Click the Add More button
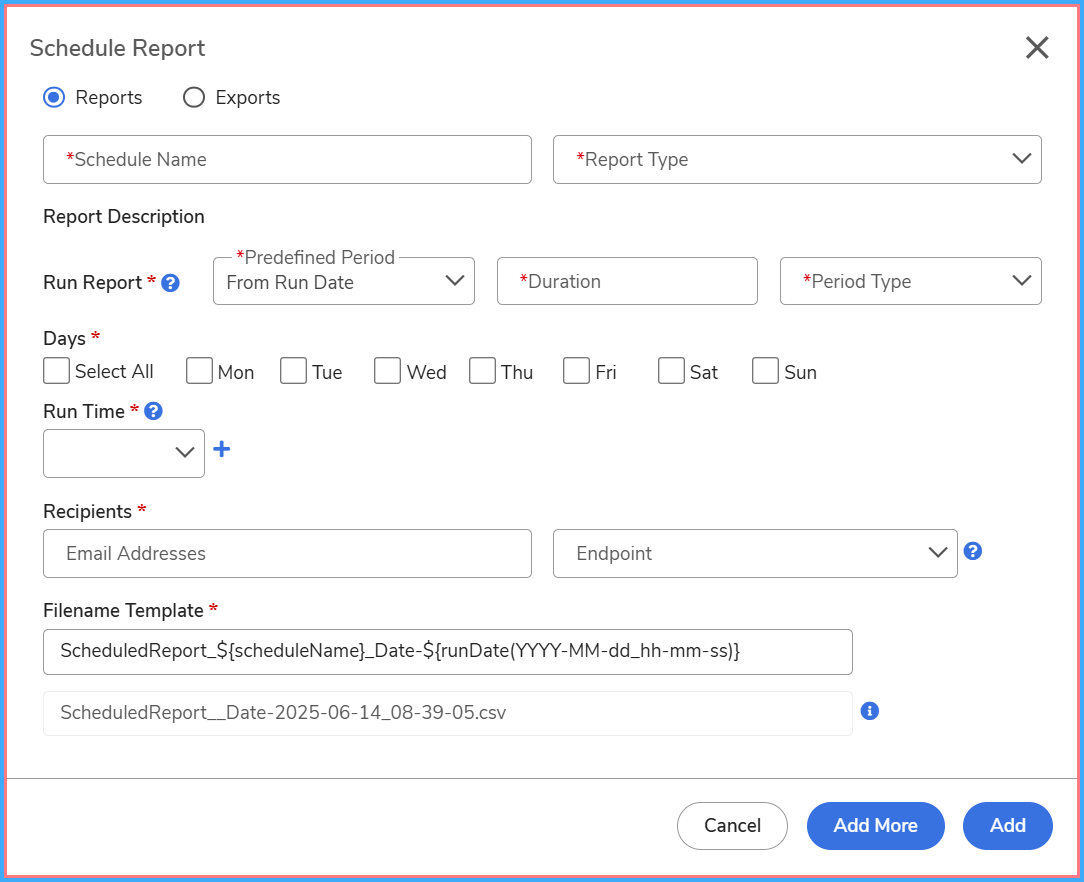Viewport: 1084px width, 882px height. pyautogui.click(x=875, y=826)
